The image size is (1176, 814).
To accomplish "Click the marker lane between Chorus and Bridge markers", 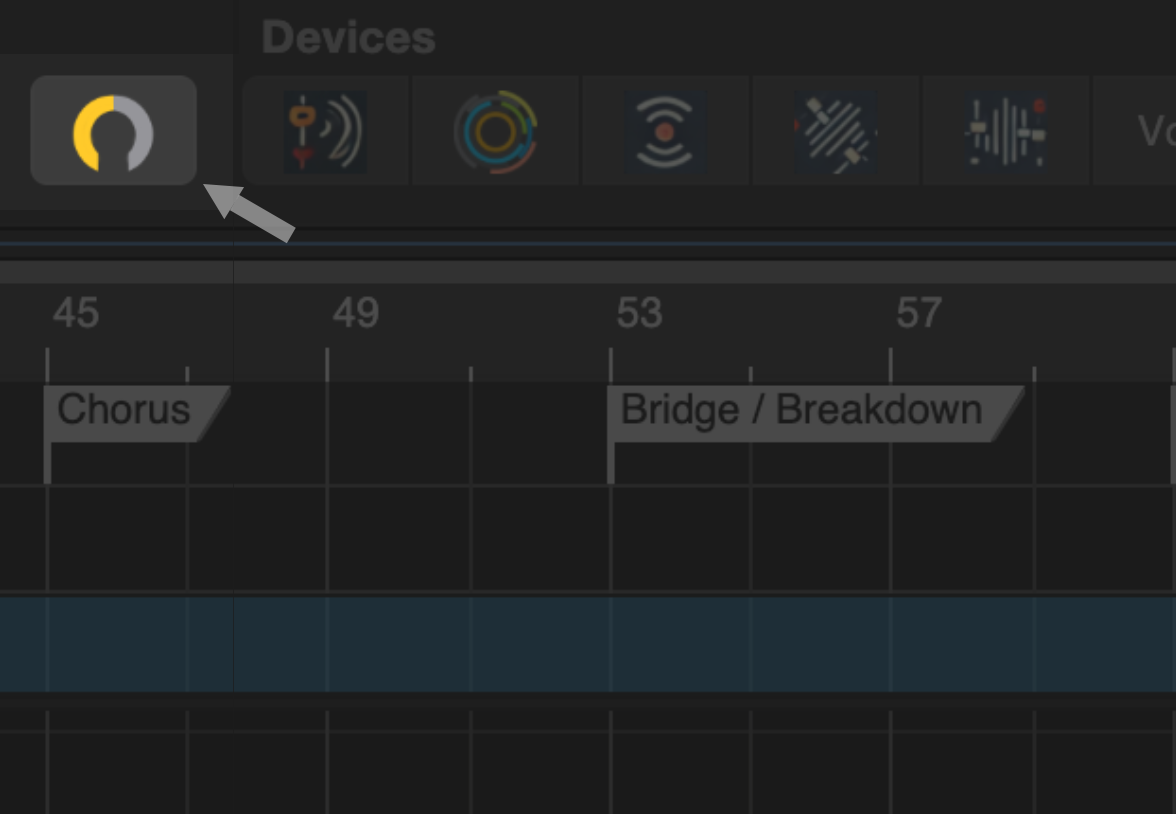I will [x=418, y=434].
